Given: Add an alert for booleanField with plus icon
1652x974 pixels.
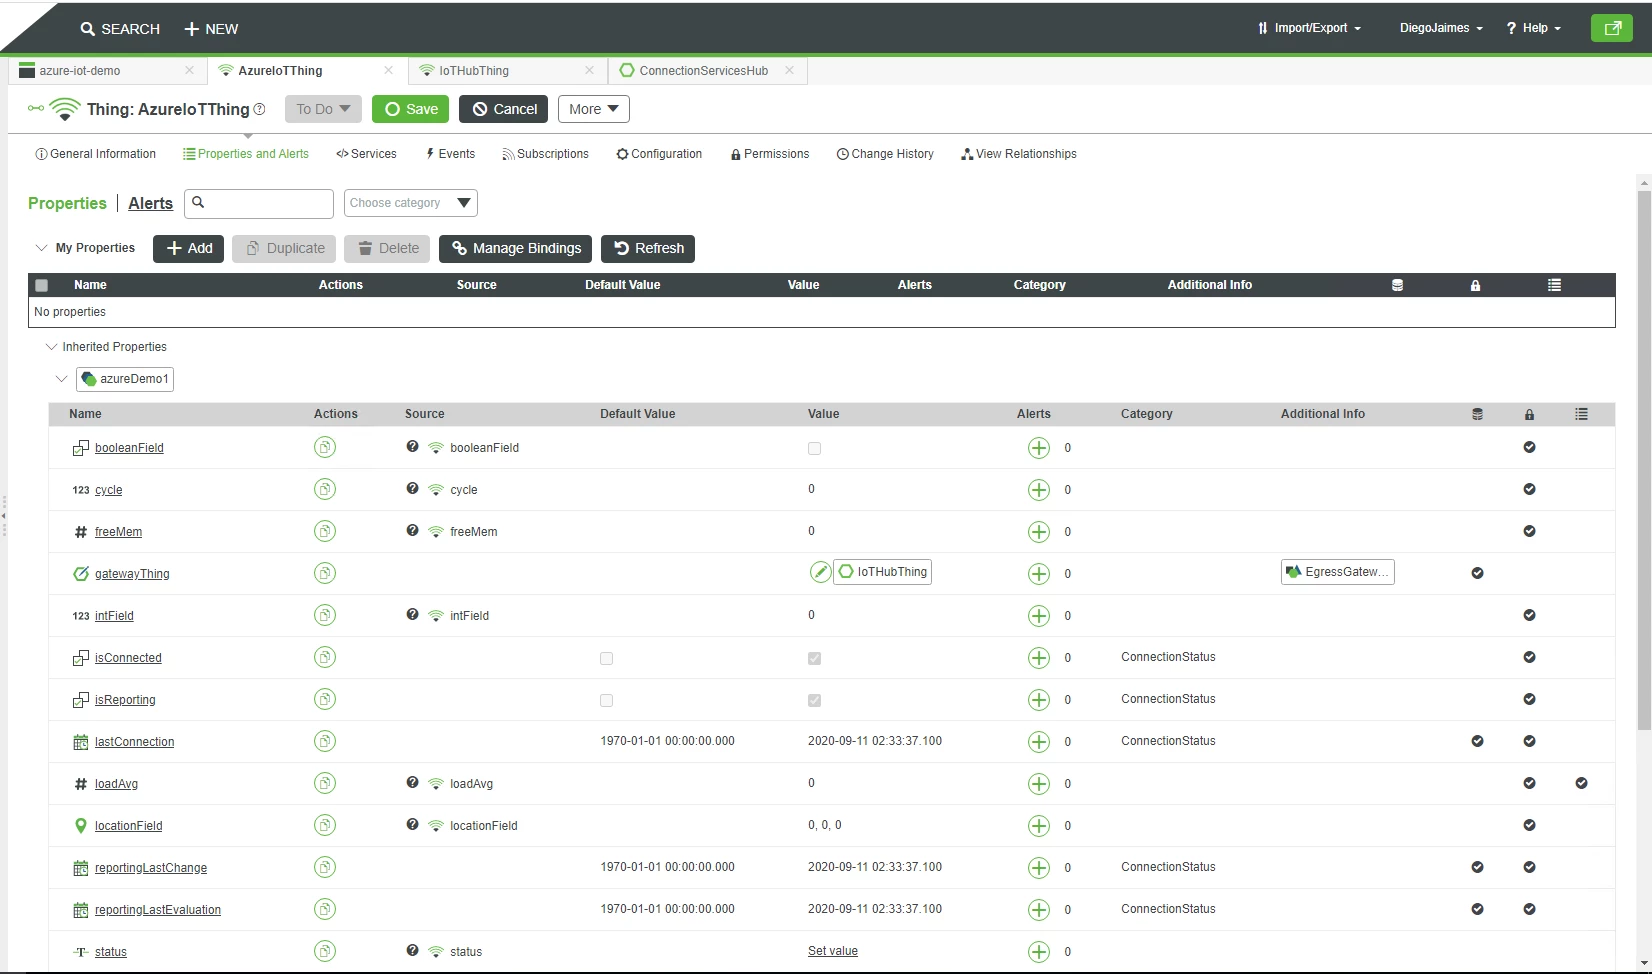Looking at the screenshot, I should (x=1039, y=448).
